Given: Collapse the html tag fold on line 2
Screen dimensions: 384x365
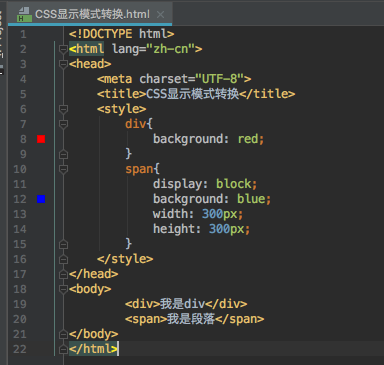Looking at the screenshot, I should coord(63,49).
